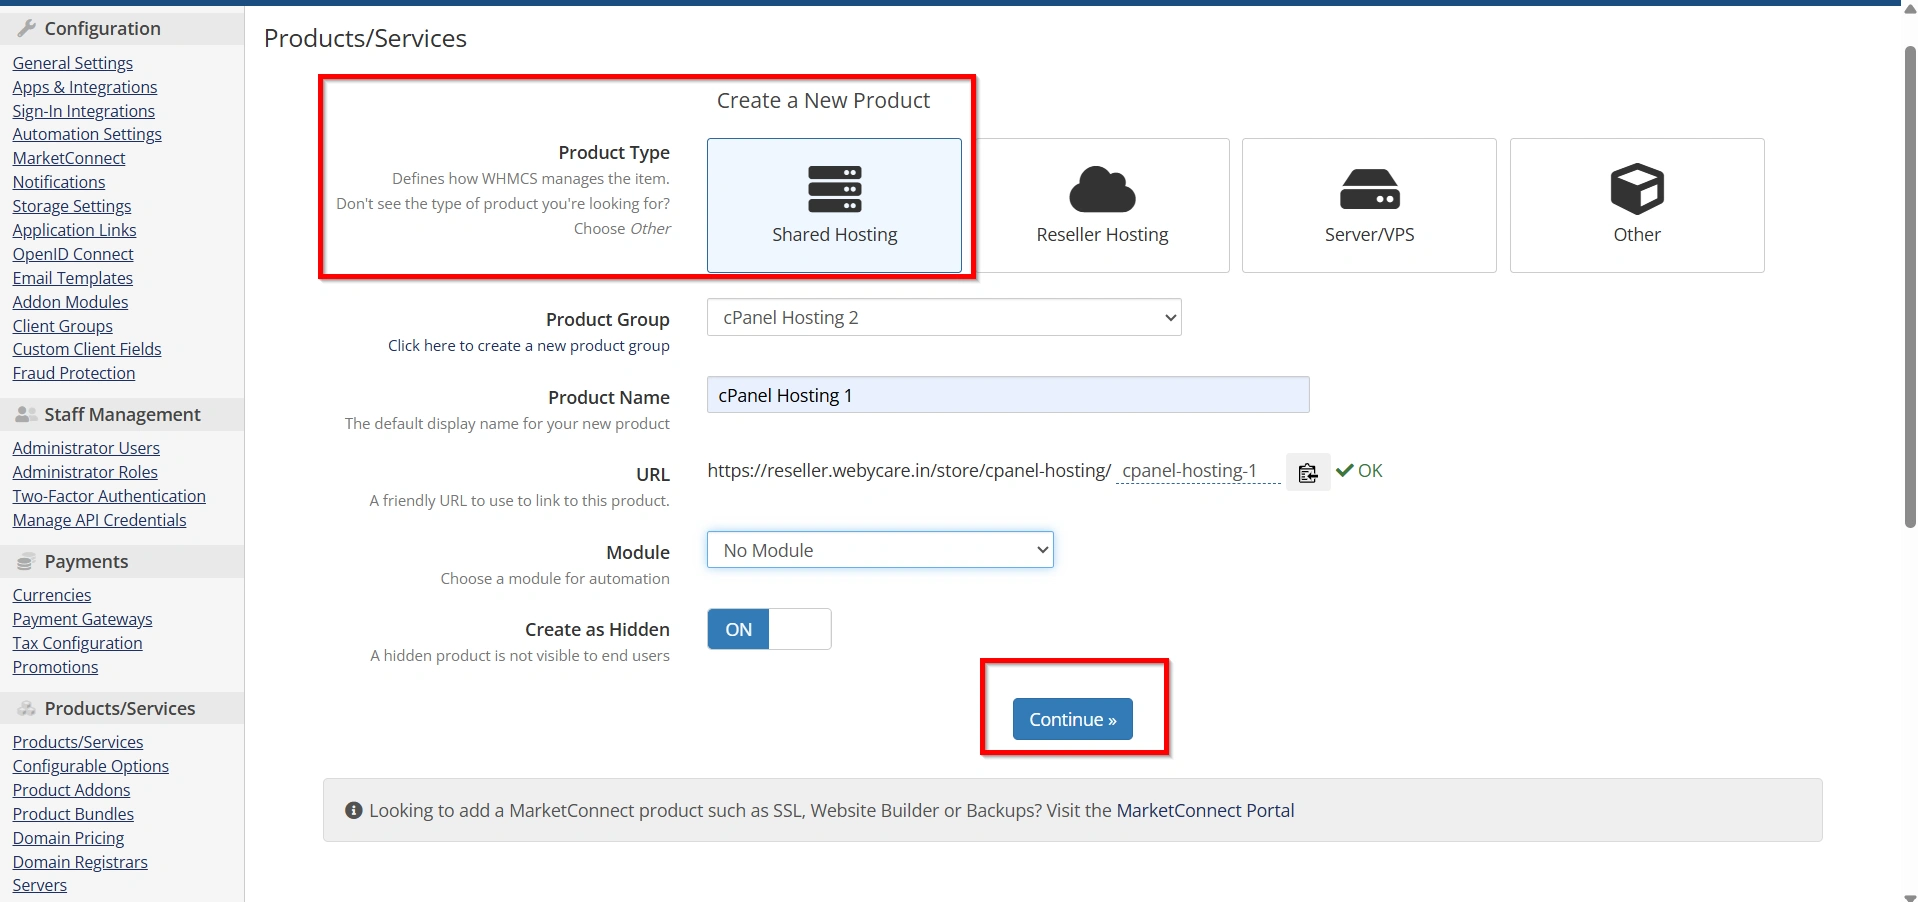Click the info icon in MarketConnect notice
1918x902 pixels.
click(353, 810)
